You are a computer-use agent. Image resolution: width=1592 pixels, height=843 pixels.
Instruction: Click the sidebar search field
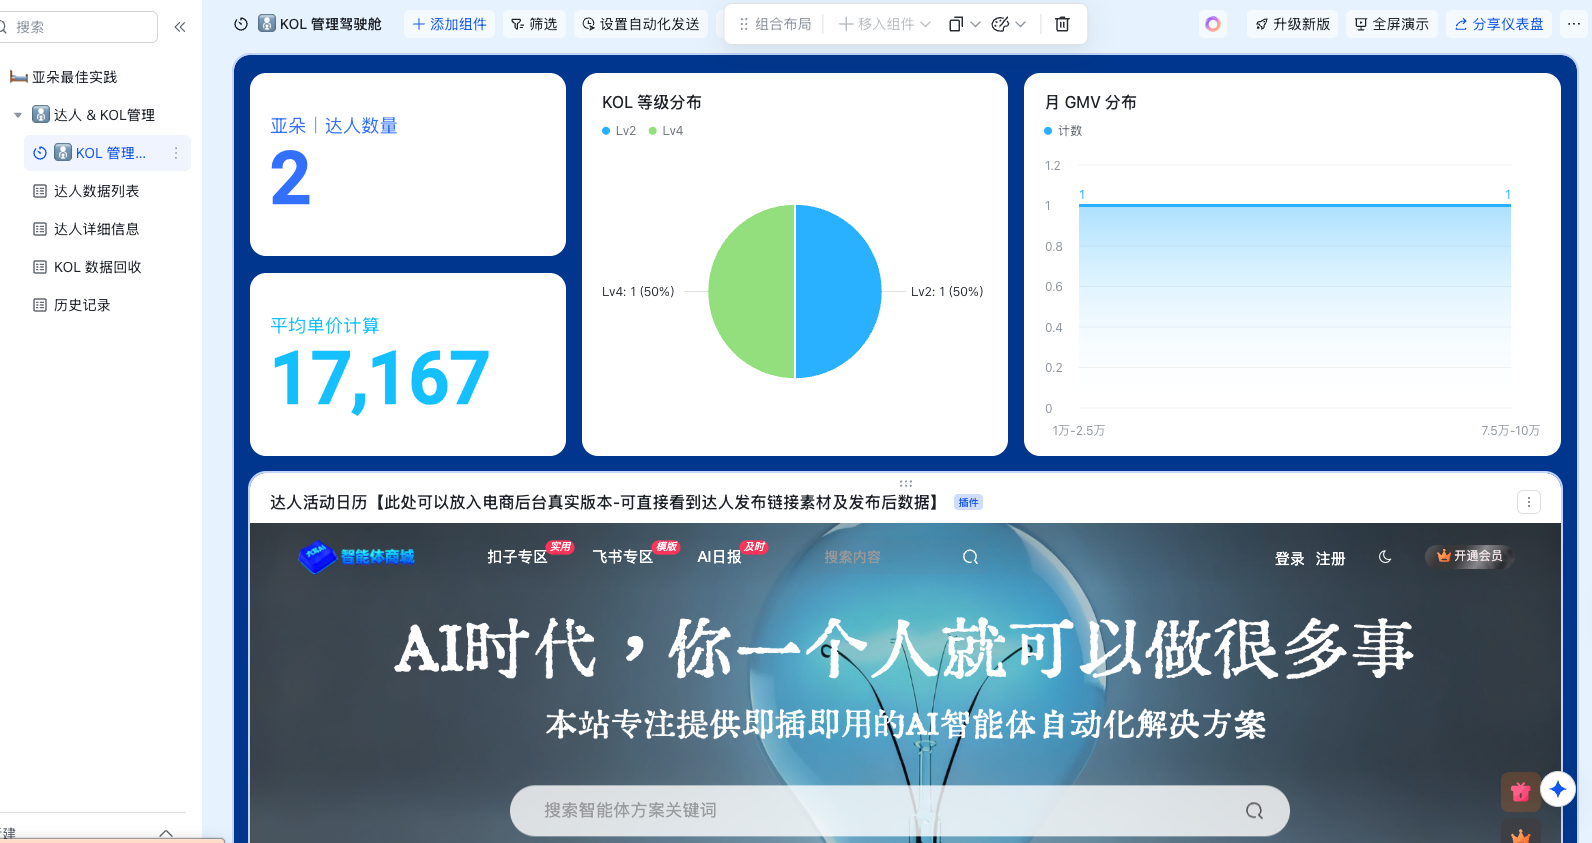[x=79, y=27]
